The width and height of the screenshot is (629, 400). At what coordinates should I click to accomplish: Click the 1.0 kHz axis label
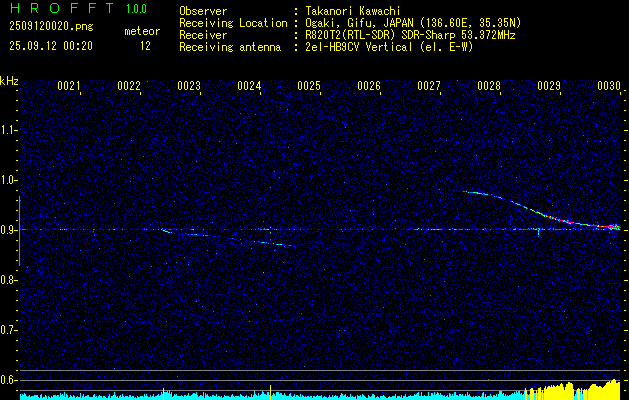coord(8,180)
